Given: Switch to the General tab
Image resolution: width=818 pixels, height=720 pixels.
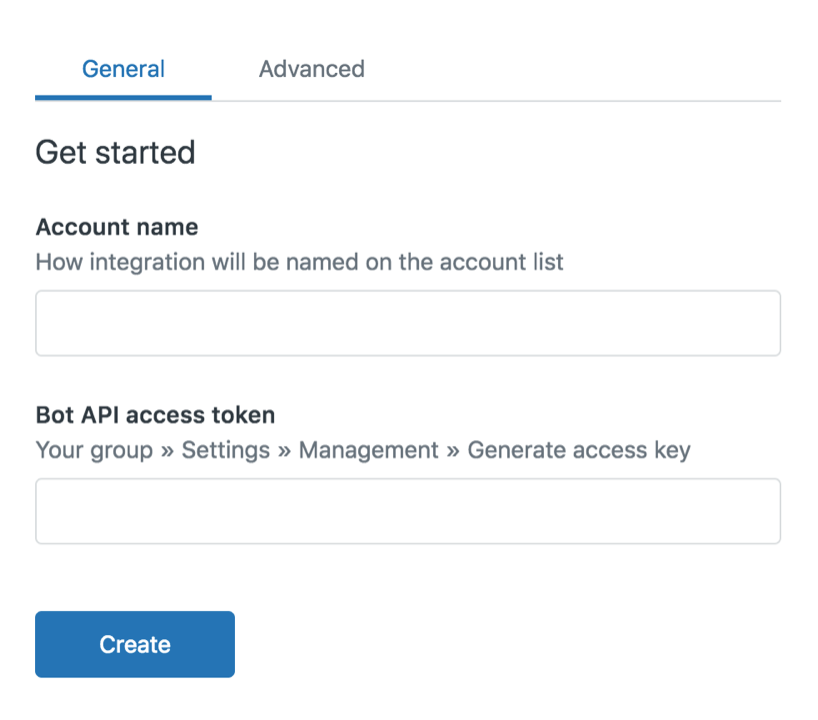Looking at the screenshot, I should click(x=123, y=69).
